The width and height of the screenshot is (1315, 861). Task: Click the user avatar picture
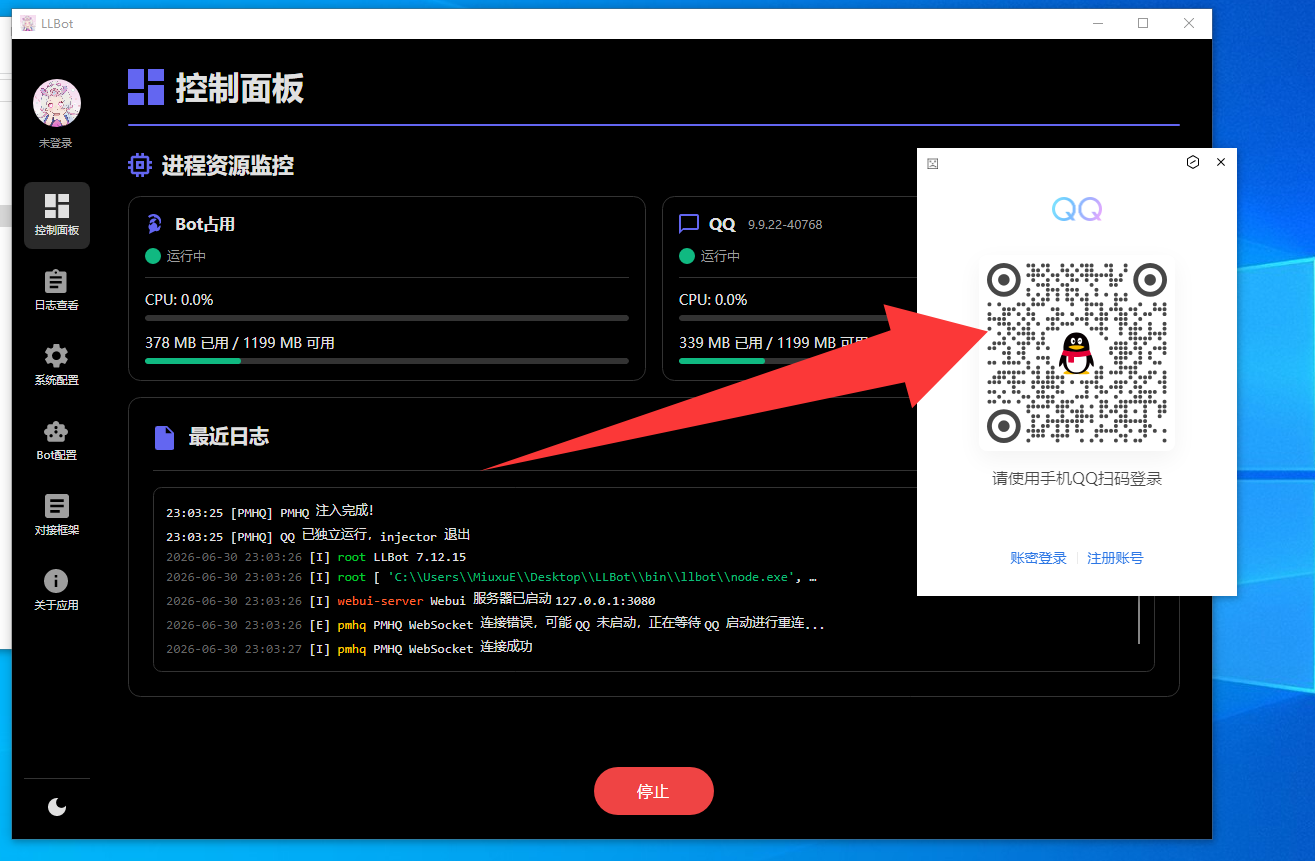pyautogui.click(x=57, y=102)
